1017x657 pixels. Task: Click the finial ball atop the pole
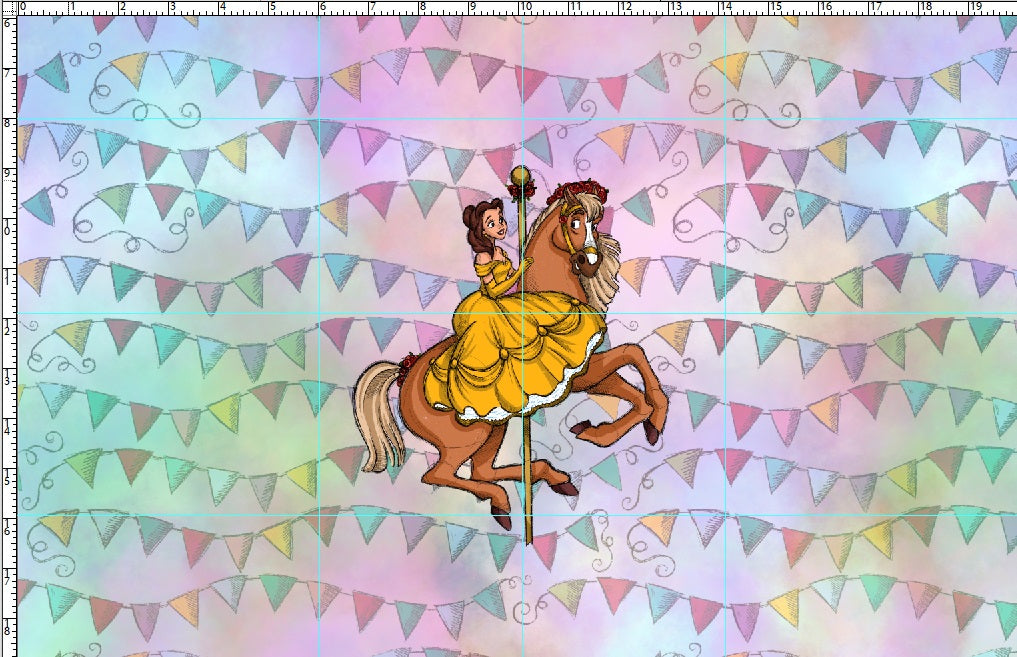coord(521,177)
